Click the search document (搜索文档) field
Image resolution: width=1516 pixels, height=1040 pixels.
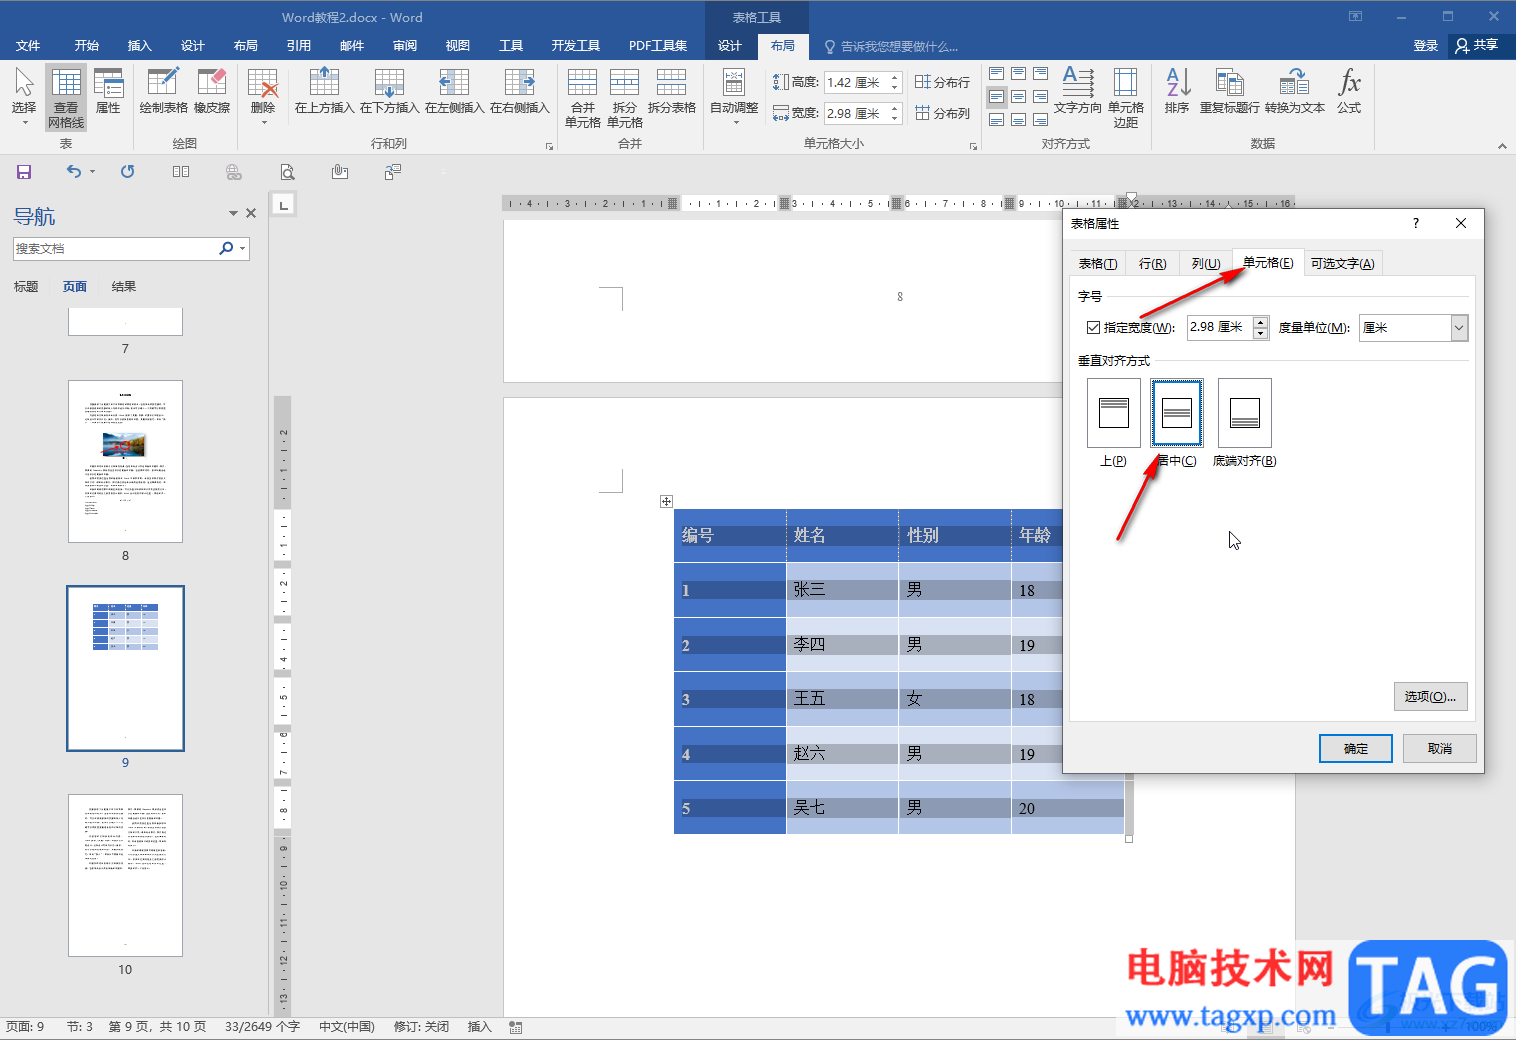tap(115, 248)
